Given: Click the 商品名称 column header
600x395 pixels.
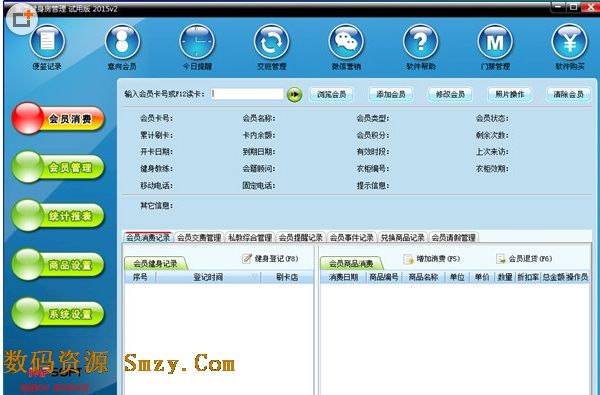Looking at the screenshot, I should pos(423,277).
